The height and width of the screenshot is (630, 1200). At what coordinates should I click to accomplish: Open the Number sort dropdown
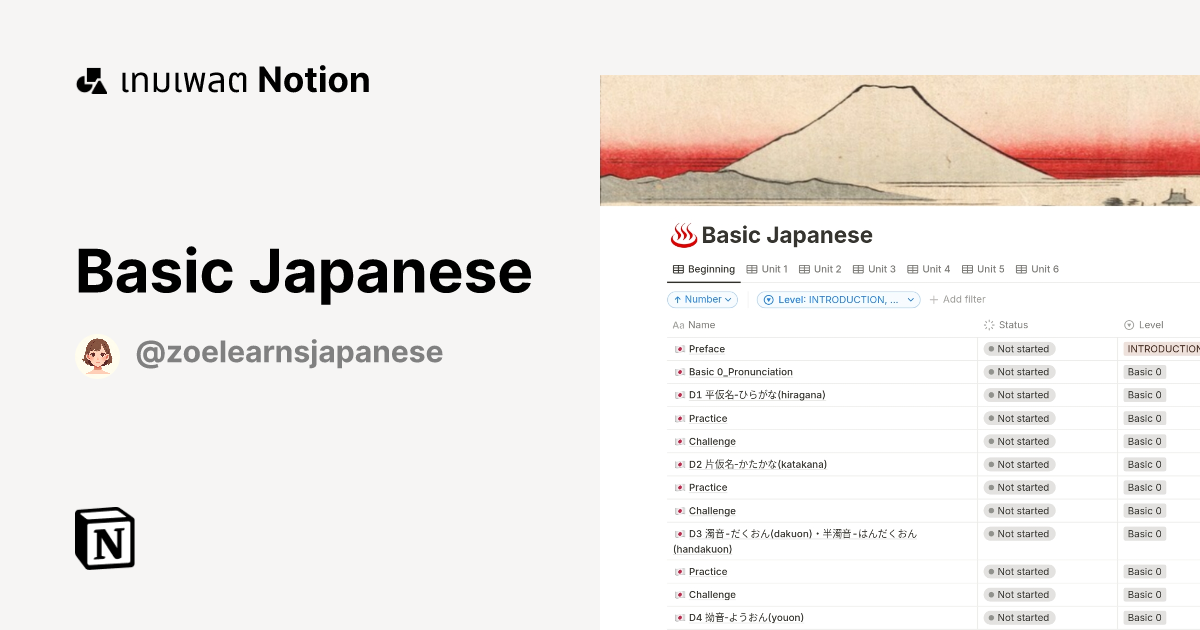pyautogui.click(x=702, y=299)
